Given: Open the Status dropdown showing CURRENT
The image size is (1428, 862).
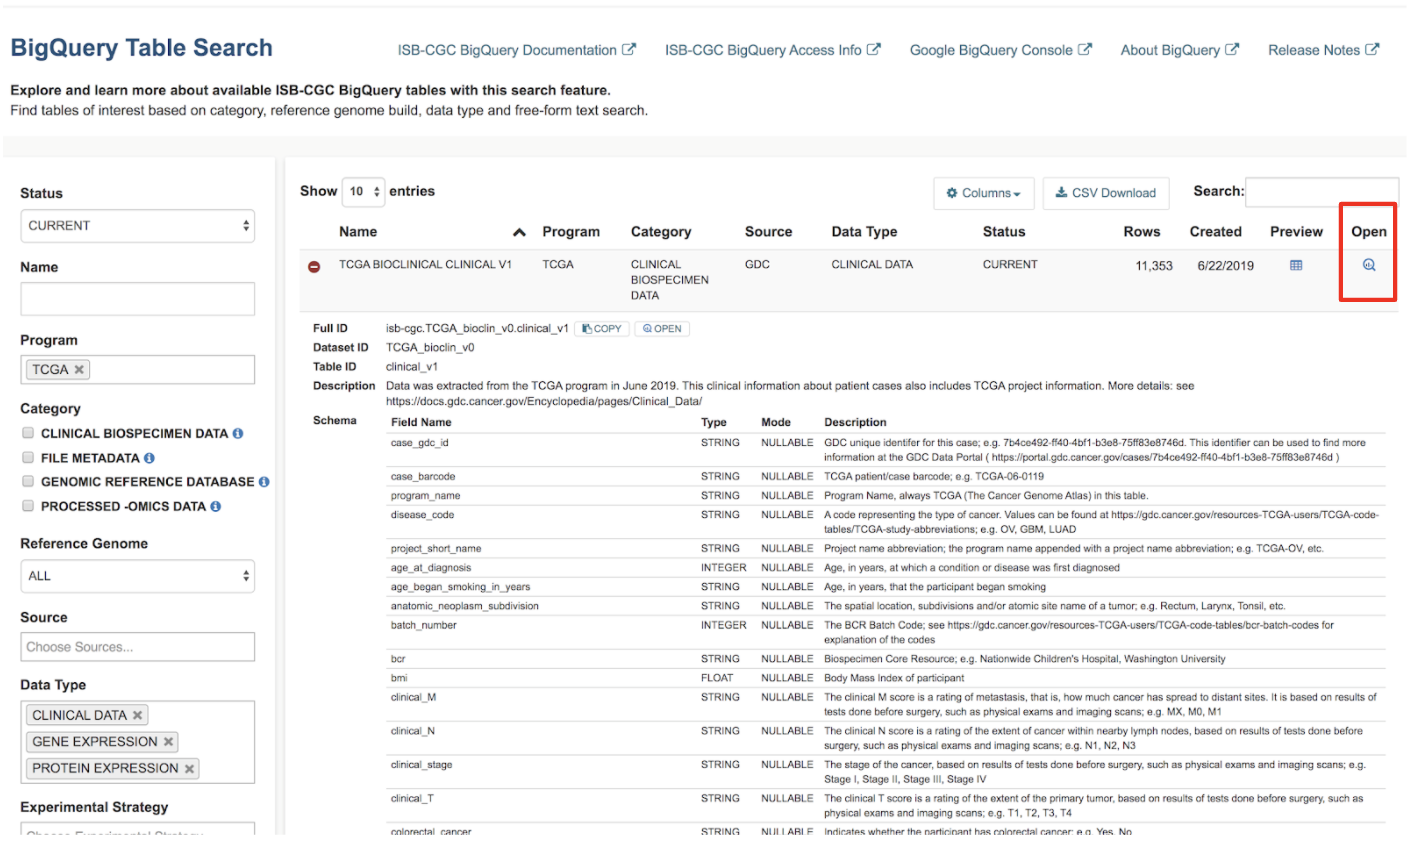Looking at the screenshot, I should (137, 226).
